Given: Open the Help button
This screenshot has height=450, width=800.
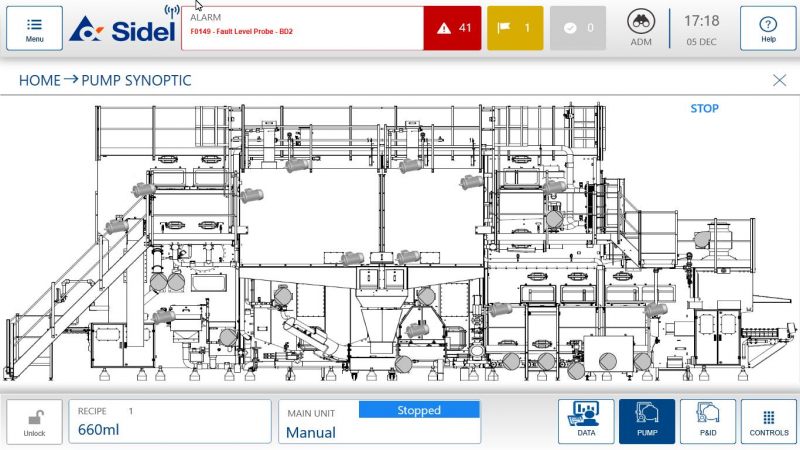Looking at the screenshot, I should click(768, 28).
